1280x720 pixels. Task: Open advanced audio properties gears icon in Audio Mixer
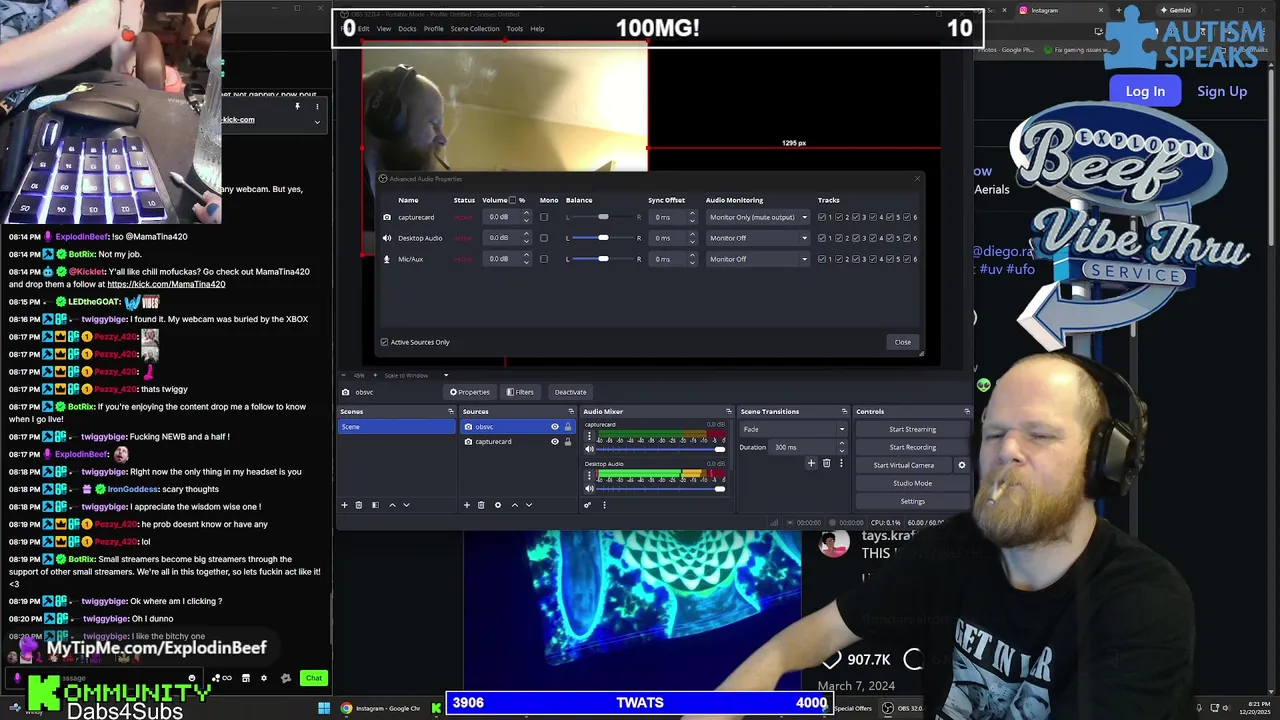587,505
